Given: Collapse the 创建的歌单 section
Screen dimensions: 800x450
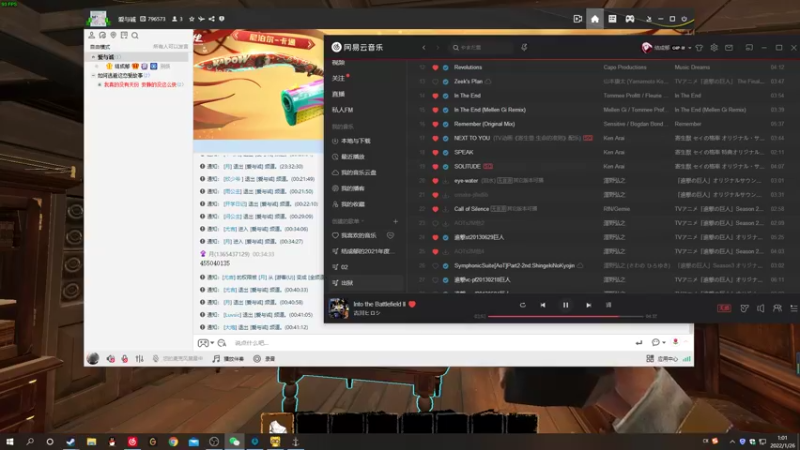Looking at the screenshot, I should point(348,221).
